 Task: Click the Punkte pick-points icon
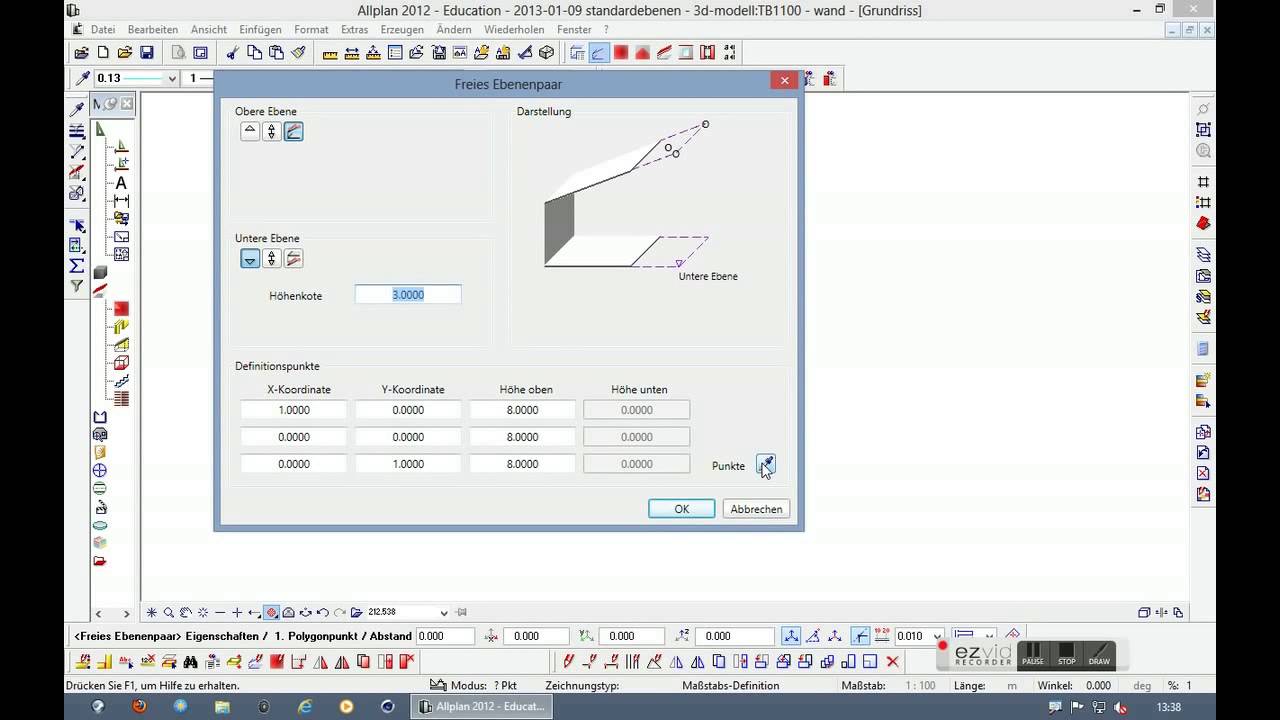pyautogui.click(x=765, y=465)
